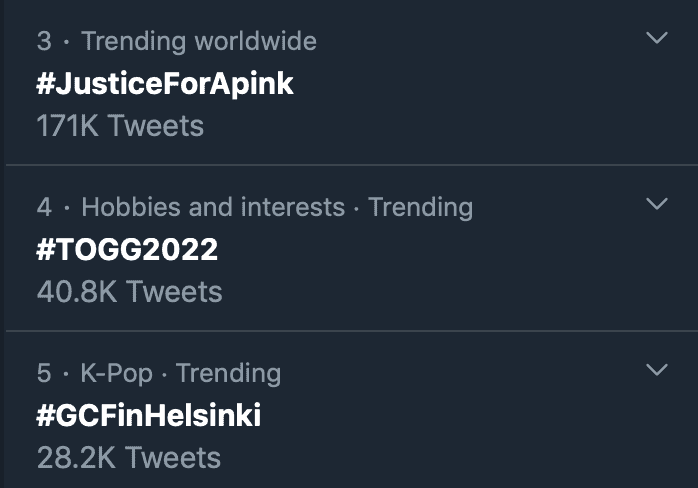Click the rank number 3
698x488 pixels.
pos(44,41)
